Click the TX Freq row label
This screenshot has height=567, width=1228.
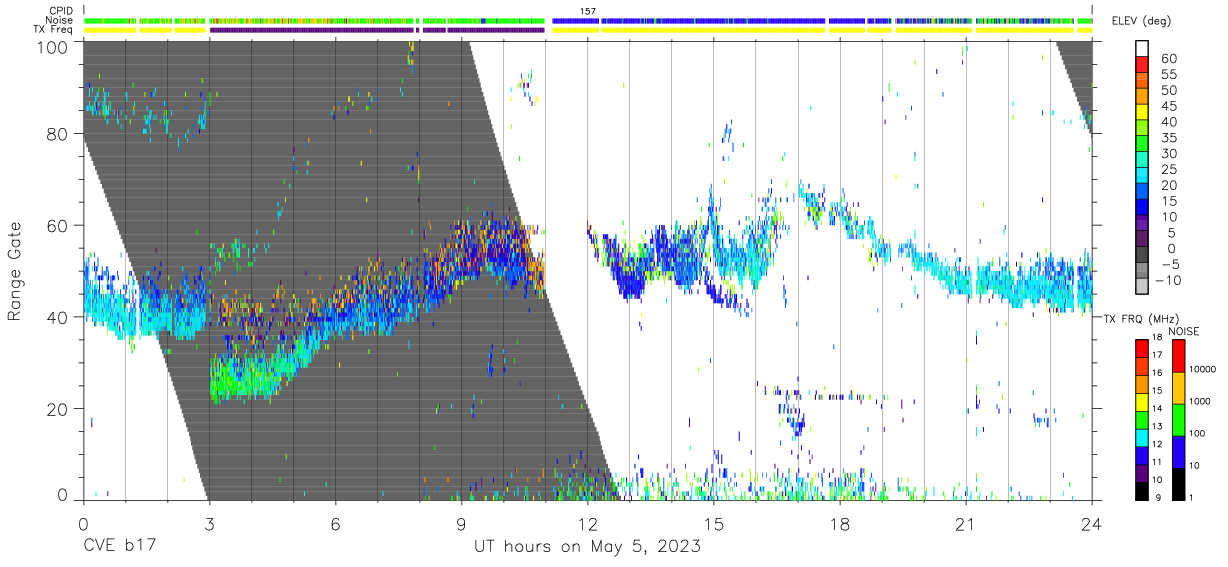[55, 29]
